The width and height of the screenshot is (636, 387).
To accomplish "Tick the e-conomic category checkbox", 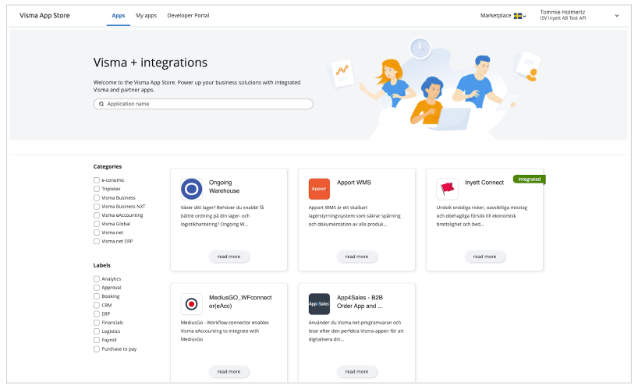I will [97, 180].
